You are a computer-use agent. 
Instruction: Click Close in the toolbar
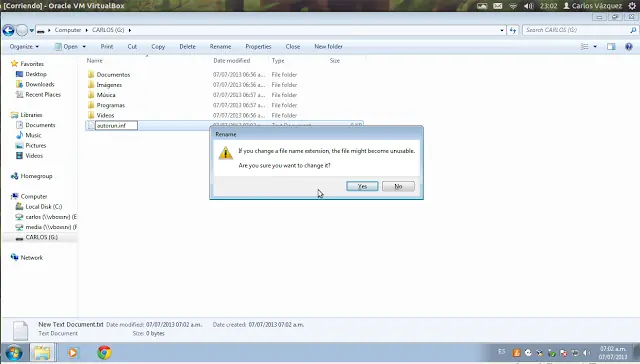click(293, 47)
